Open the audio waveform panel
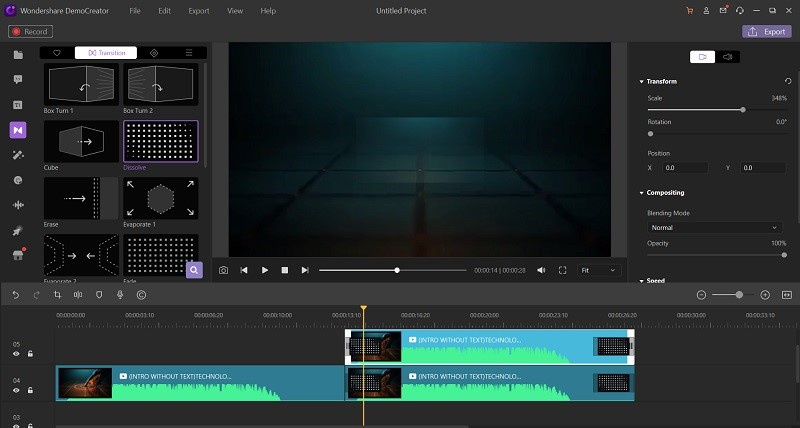Image resolution: width=800 pixels, height=428 pixels. (18, 205)
